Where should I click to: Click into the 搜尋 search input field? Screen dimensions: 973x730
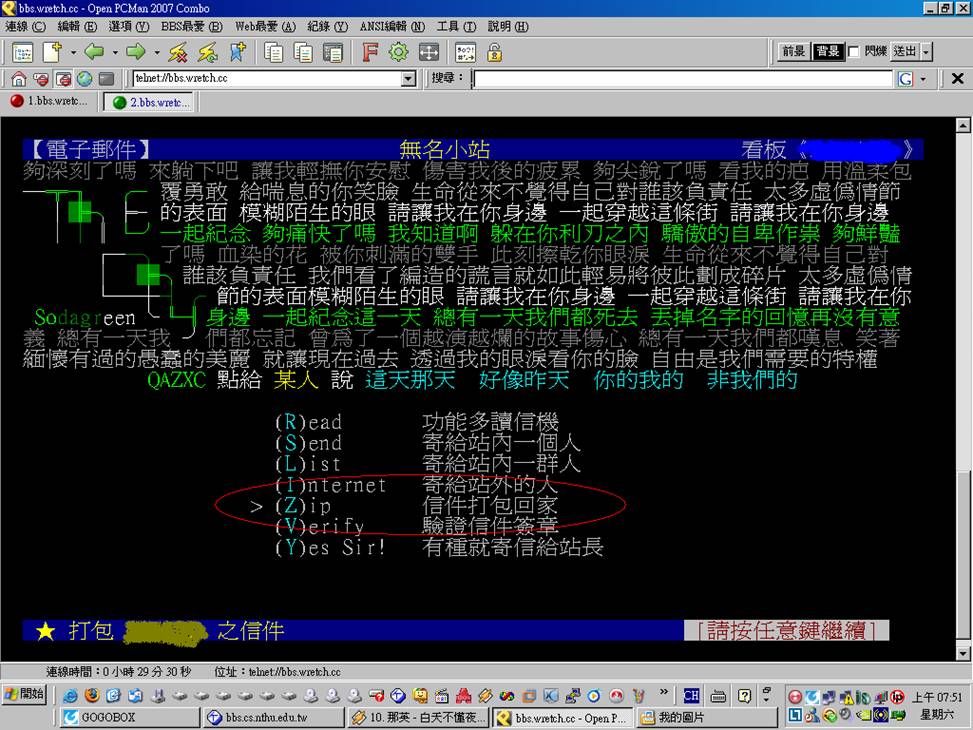click(x=682, y=79)
